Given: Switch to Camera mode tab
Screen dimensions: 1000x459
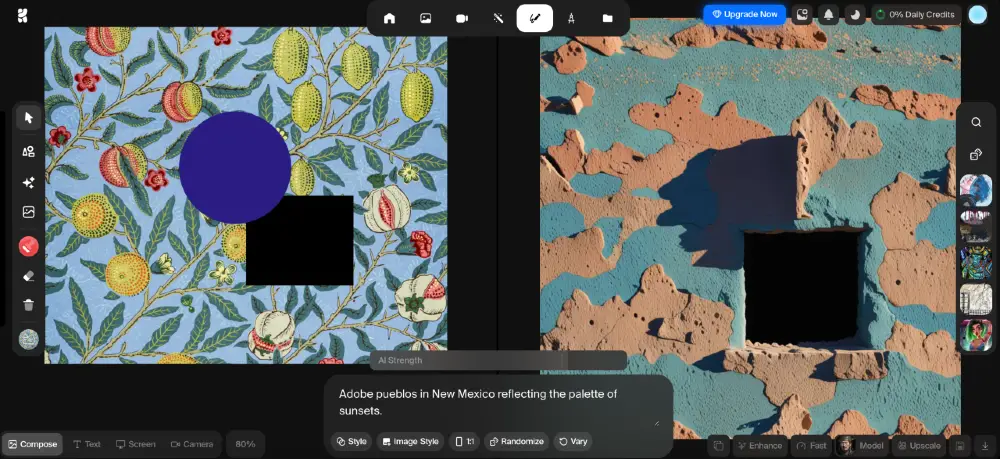Looking at the screenshot, I should (192, 444).
